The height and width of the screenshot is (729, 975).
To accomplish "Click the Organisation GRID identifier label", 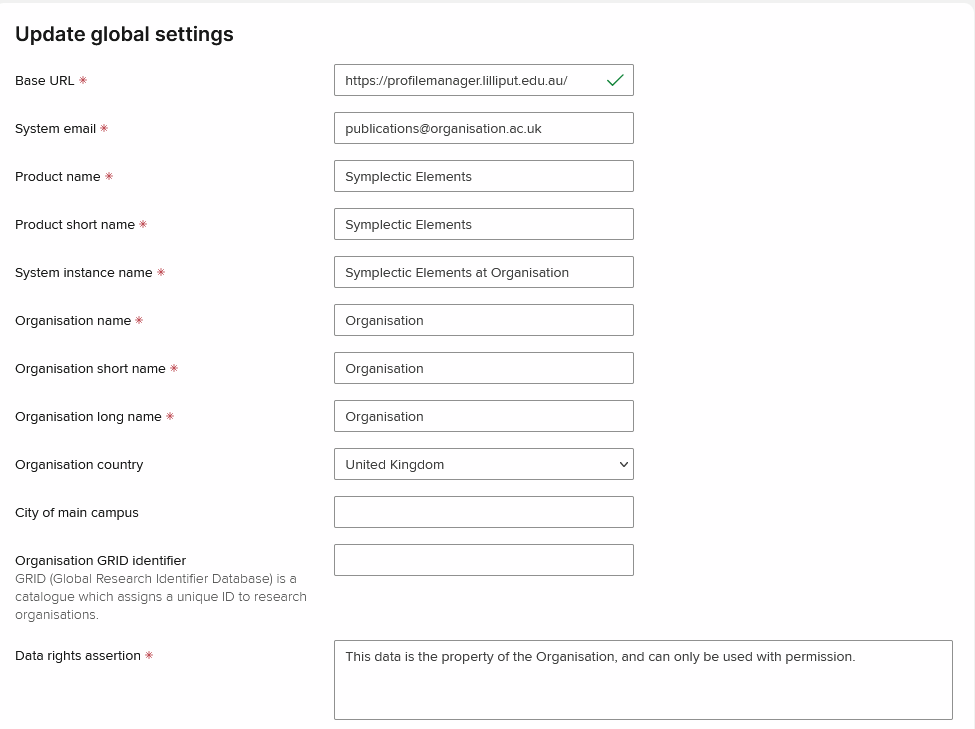I will [x=100, y=560].
